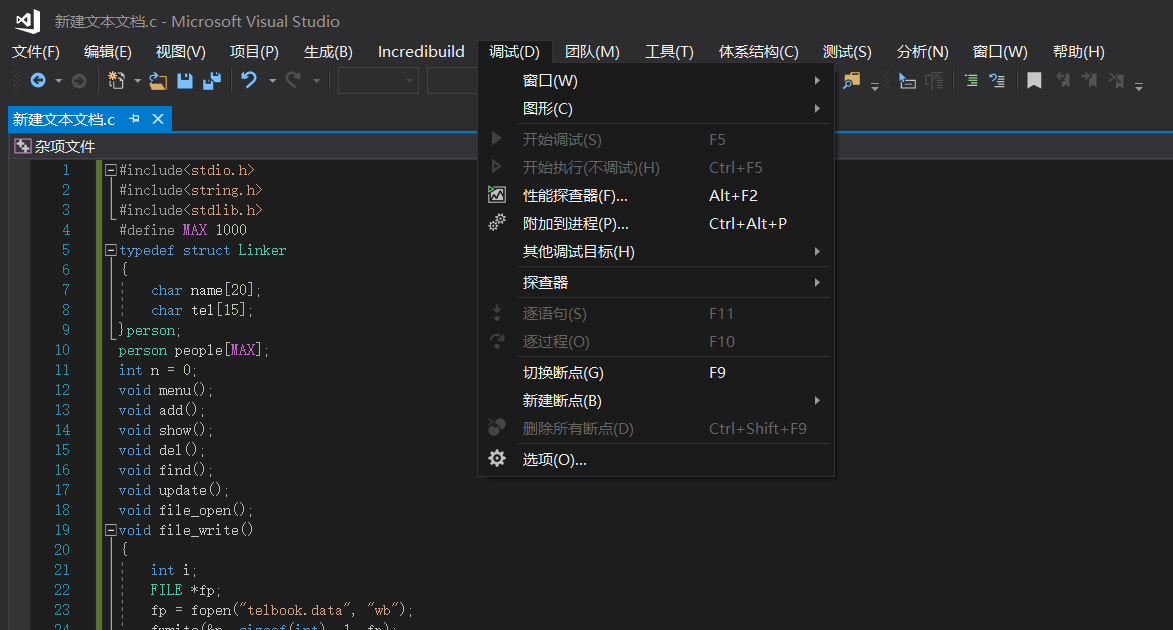Click the Performance Profiler chart icon
The image size is (1173, 630).
[497, 195]
